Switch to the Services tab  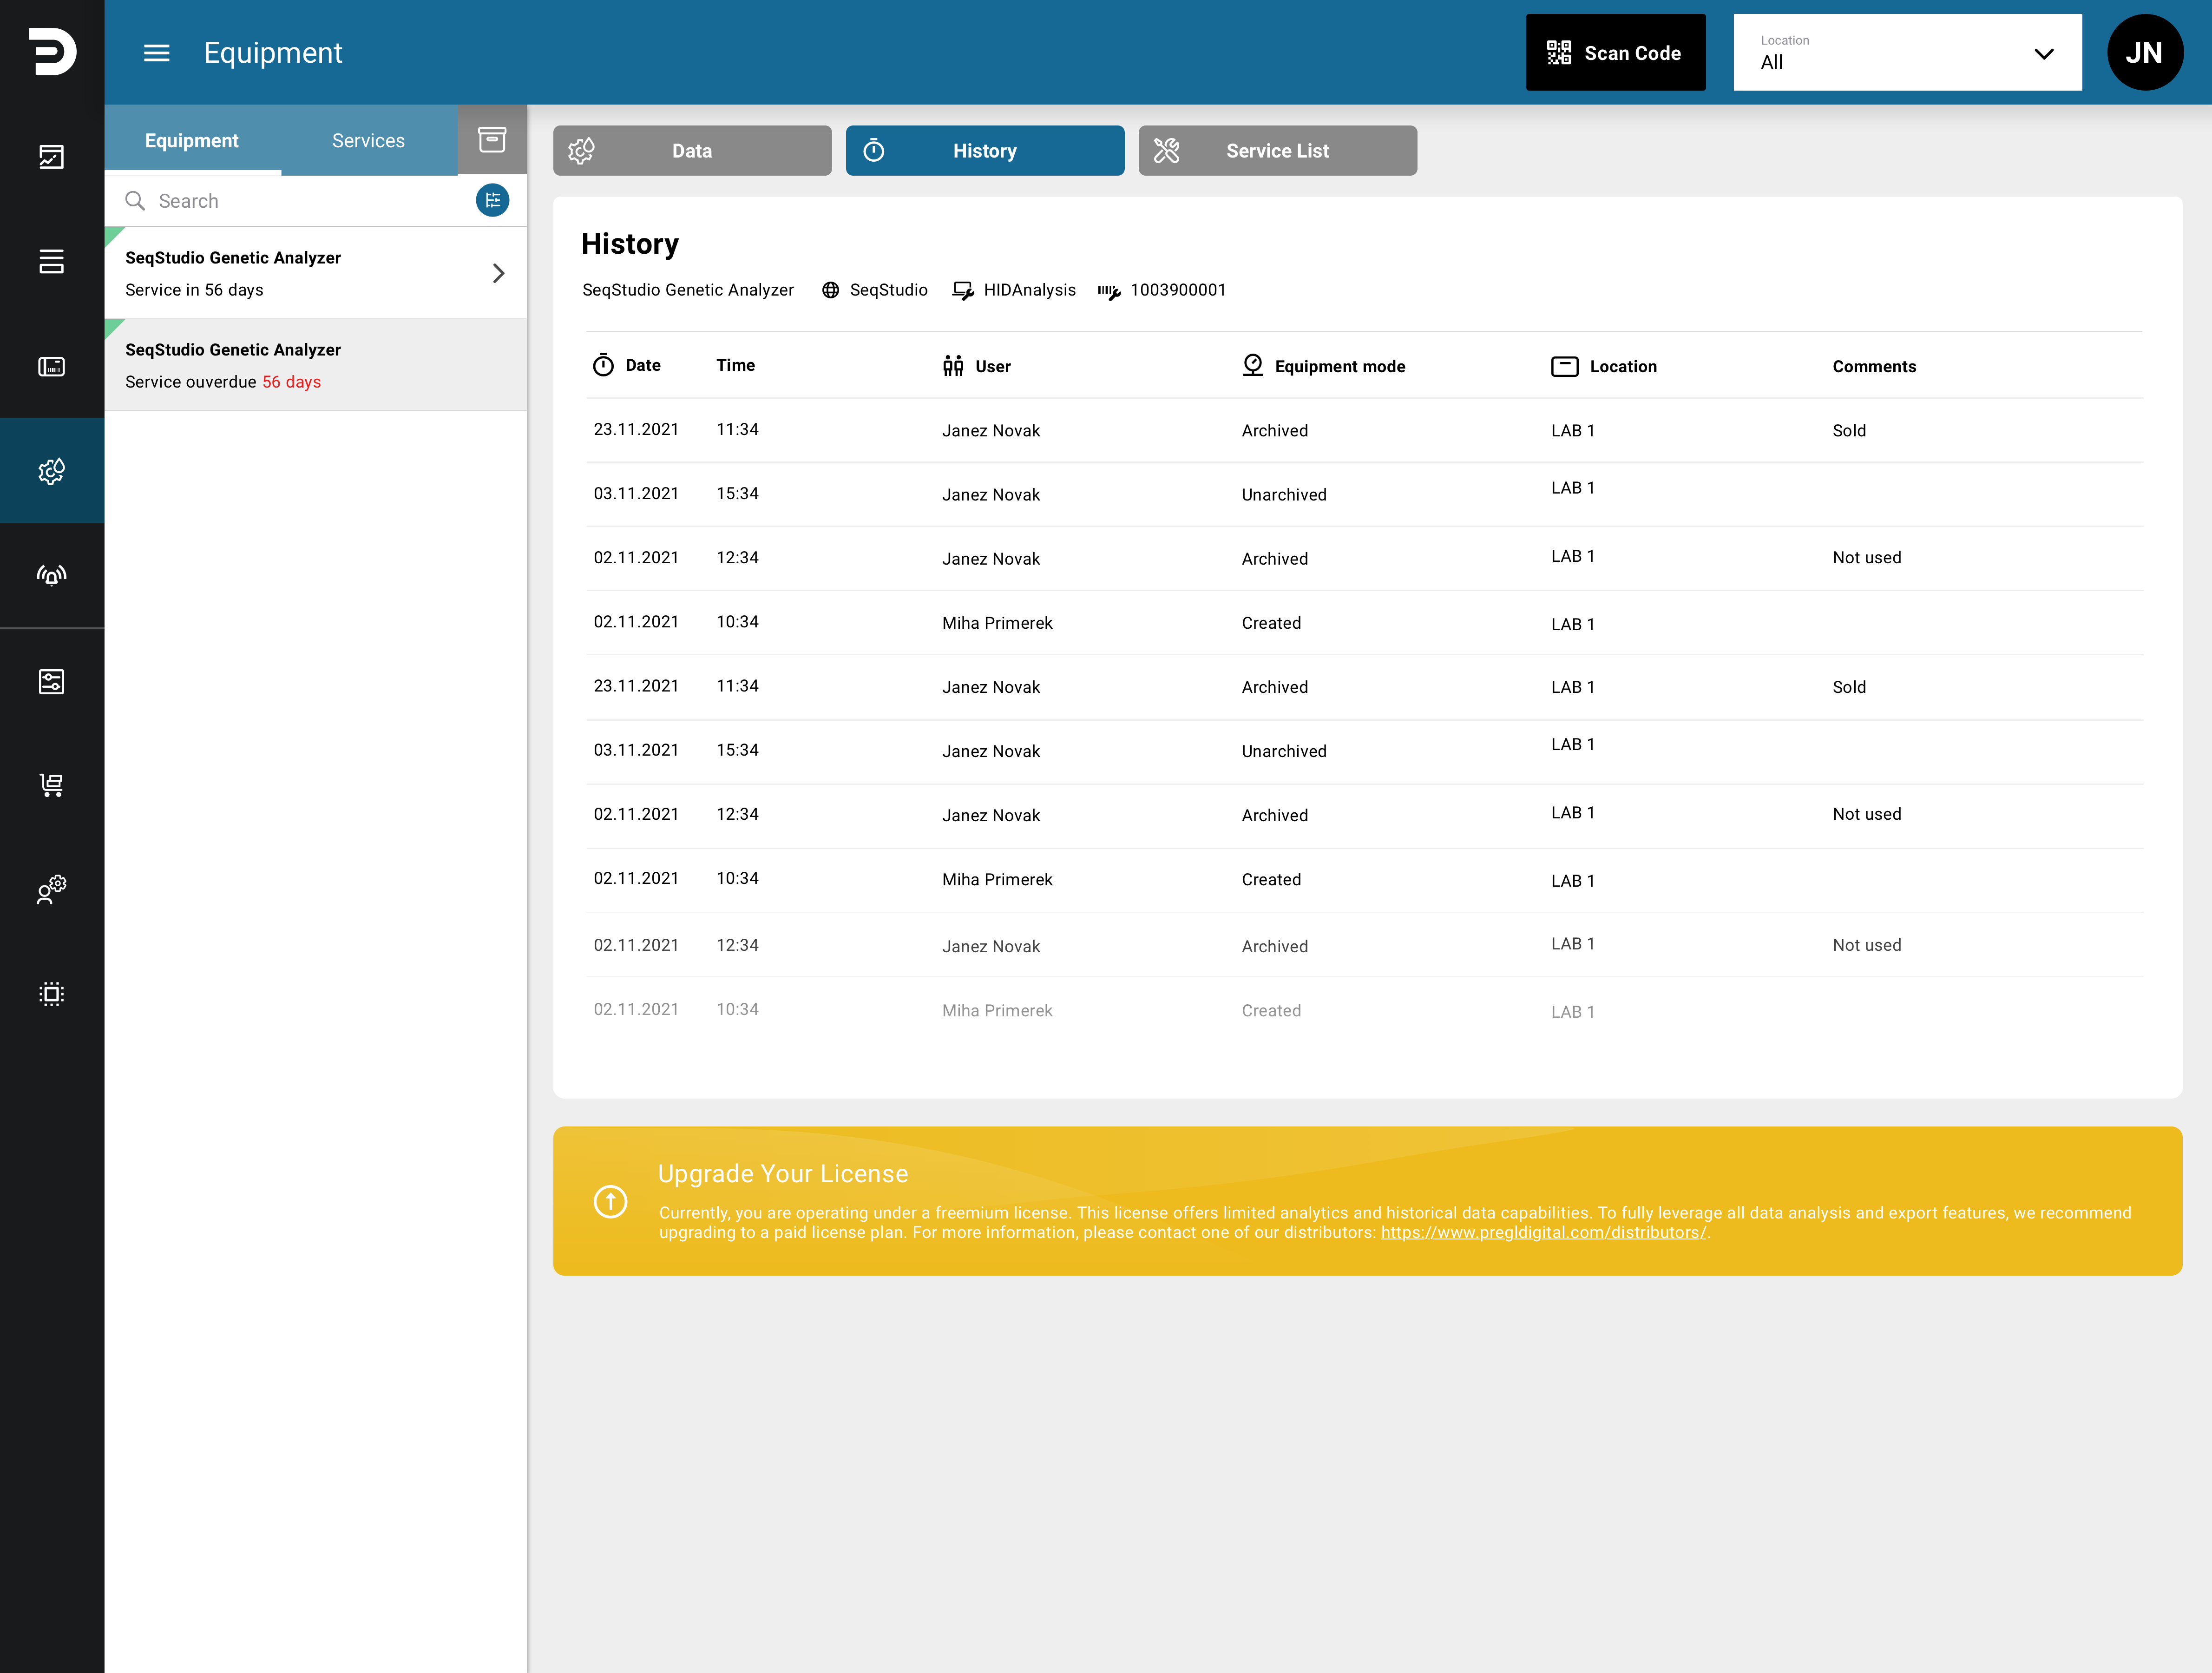coord(368,140)
